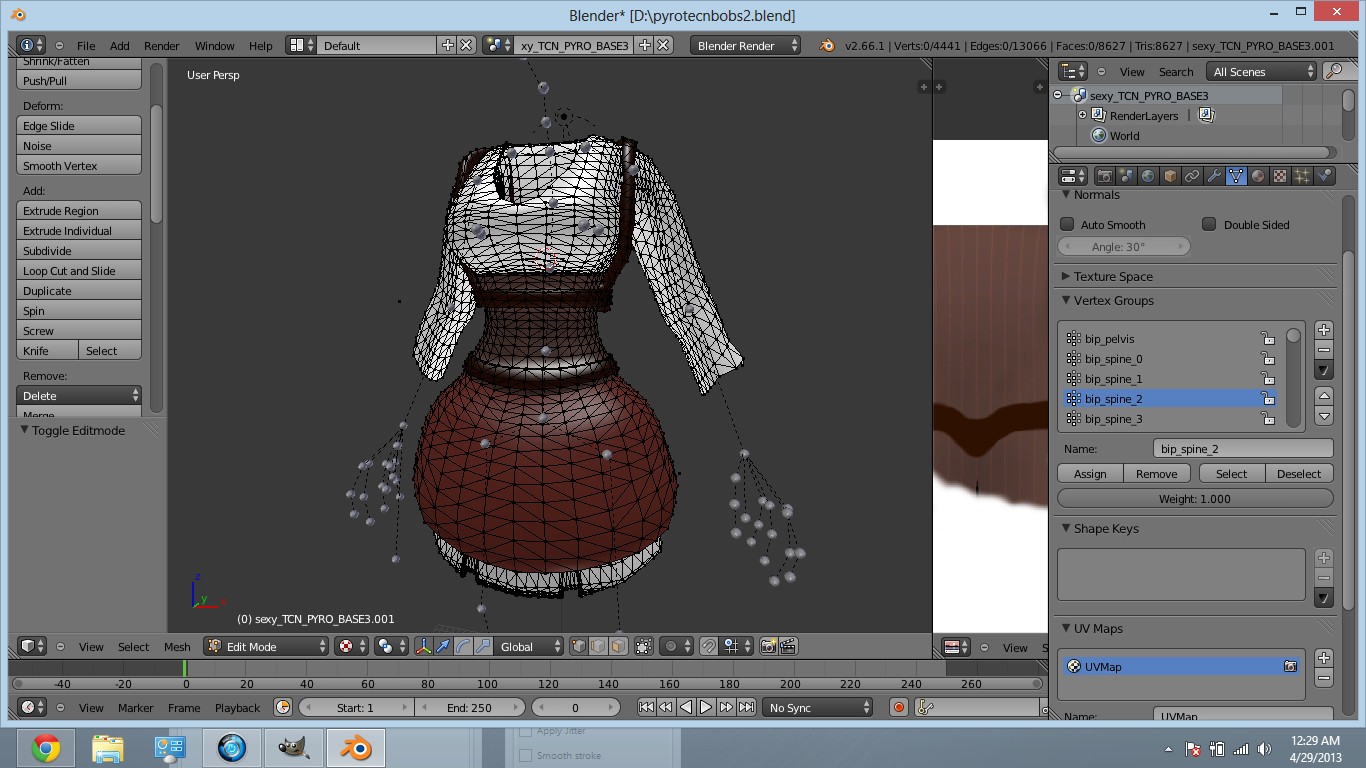Screen dimensions: 1366x768
Task: Click the Assign button under Vertex Groups
Action: (1090, 473)
